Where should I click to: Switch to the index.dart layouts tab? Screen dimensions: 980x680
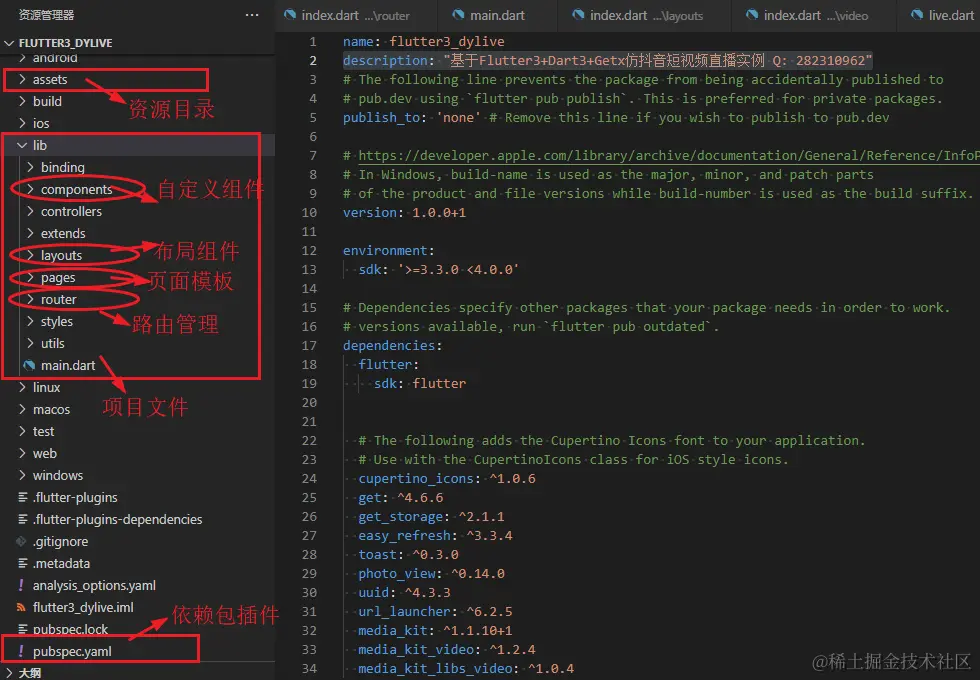(646, 16)
